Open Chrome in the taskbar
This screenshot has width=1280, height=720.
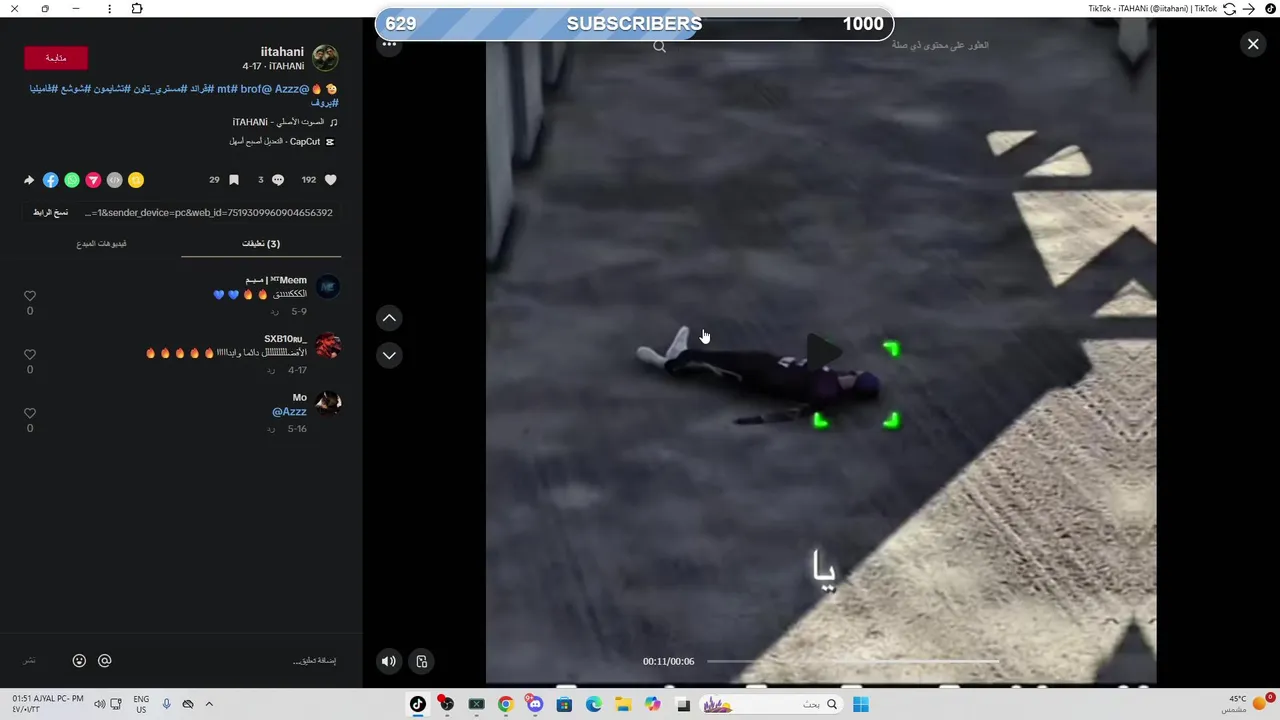pyautogui.click(x=506, y=704)
